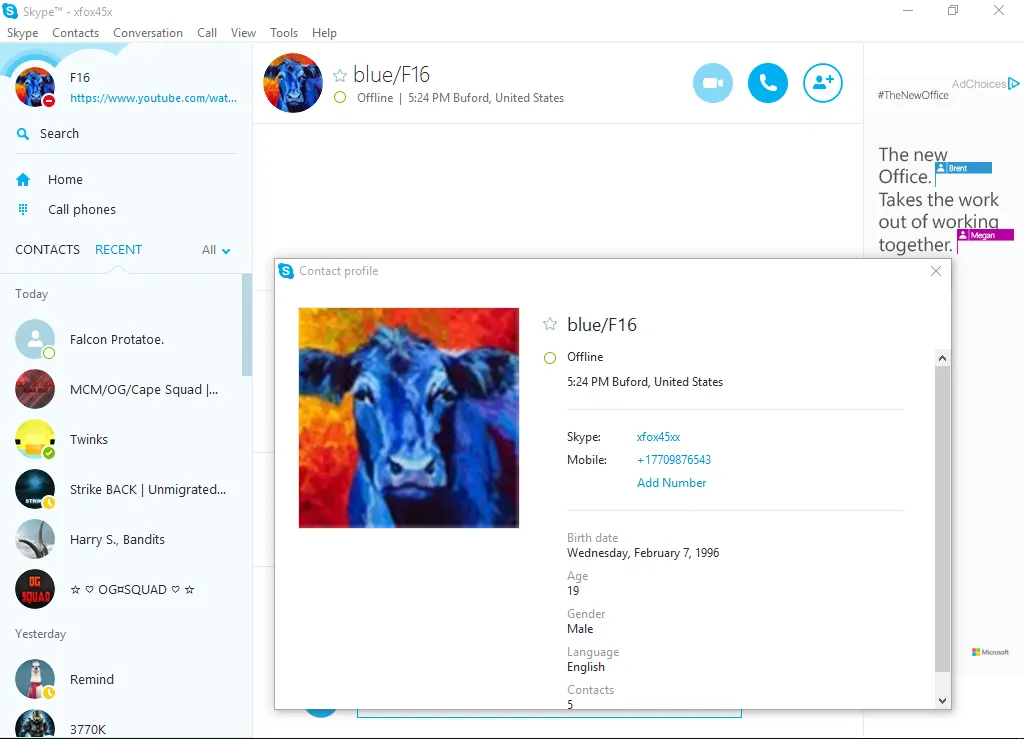Click the Search field
Image resolution: width=1024 pixels, height=739 pixels.
point(125,134)
